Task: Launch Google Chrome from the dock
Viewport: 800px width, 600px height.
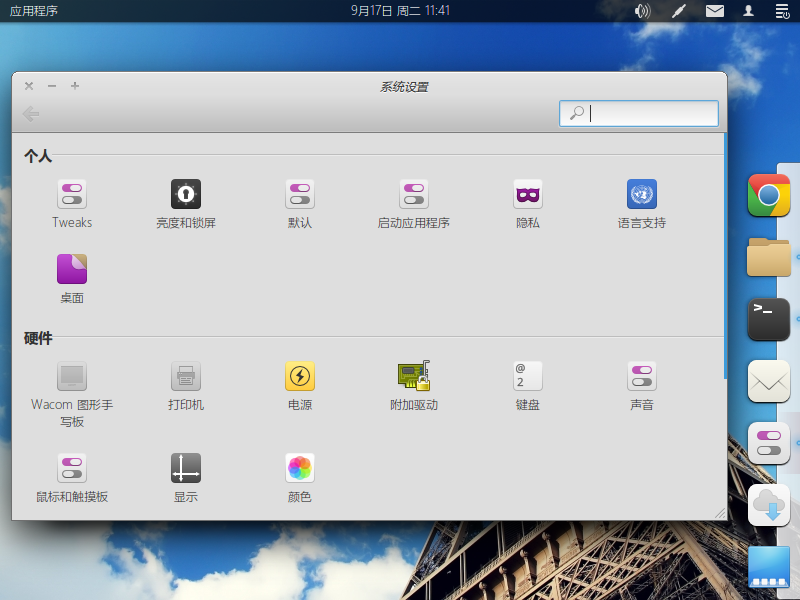Action: coord(769,195)
